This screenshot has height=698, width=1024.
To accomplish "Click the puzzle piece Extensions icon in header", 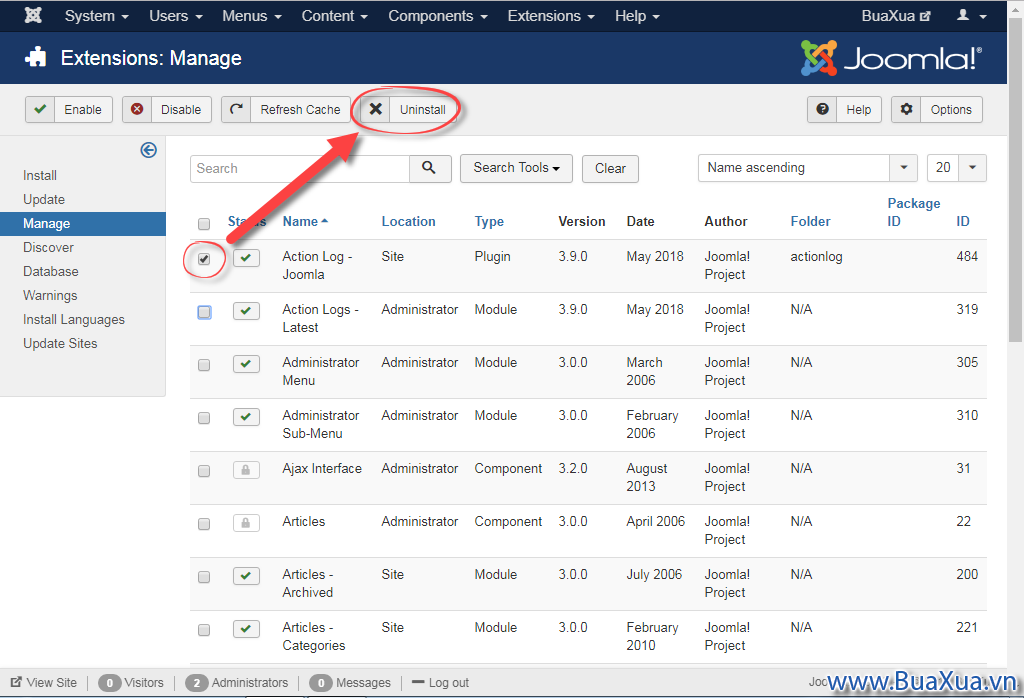I will 35,57.
